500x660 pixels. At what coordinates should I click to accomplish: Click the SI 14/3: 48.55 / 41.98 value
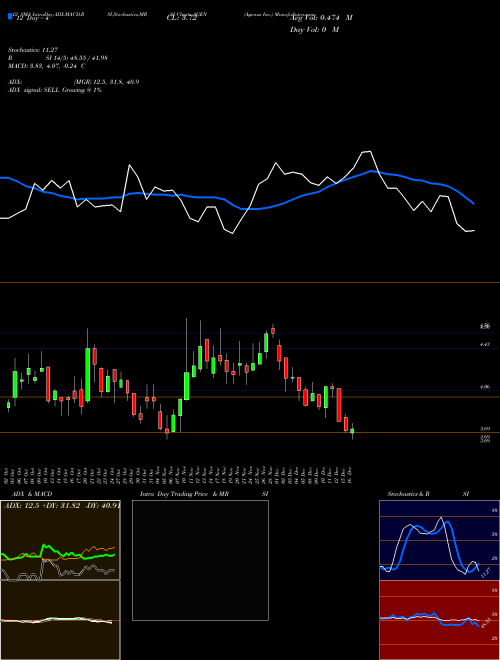pos(76,58)
